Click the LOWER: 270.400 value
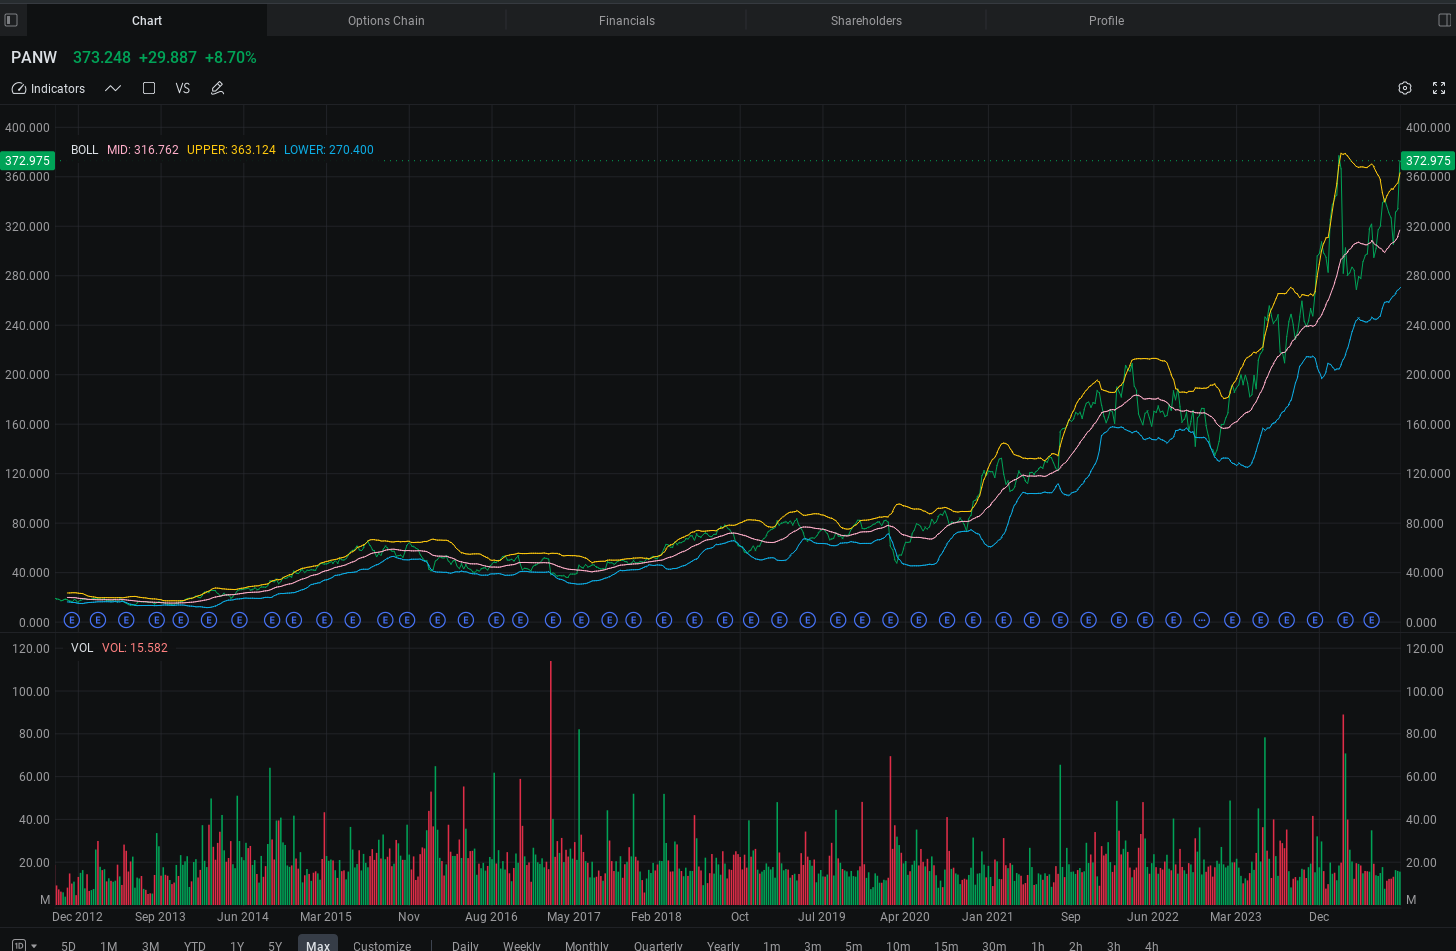The image size is (1456, 951). click(x=329, y=150)
